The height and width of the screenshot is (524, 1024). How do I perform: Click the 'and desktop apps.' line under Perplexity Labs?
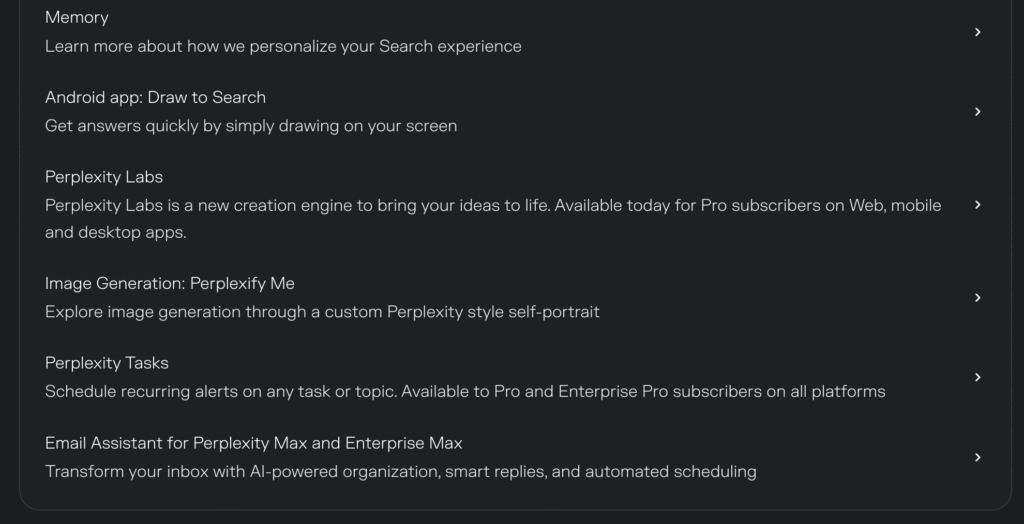(x=116, y=233)
